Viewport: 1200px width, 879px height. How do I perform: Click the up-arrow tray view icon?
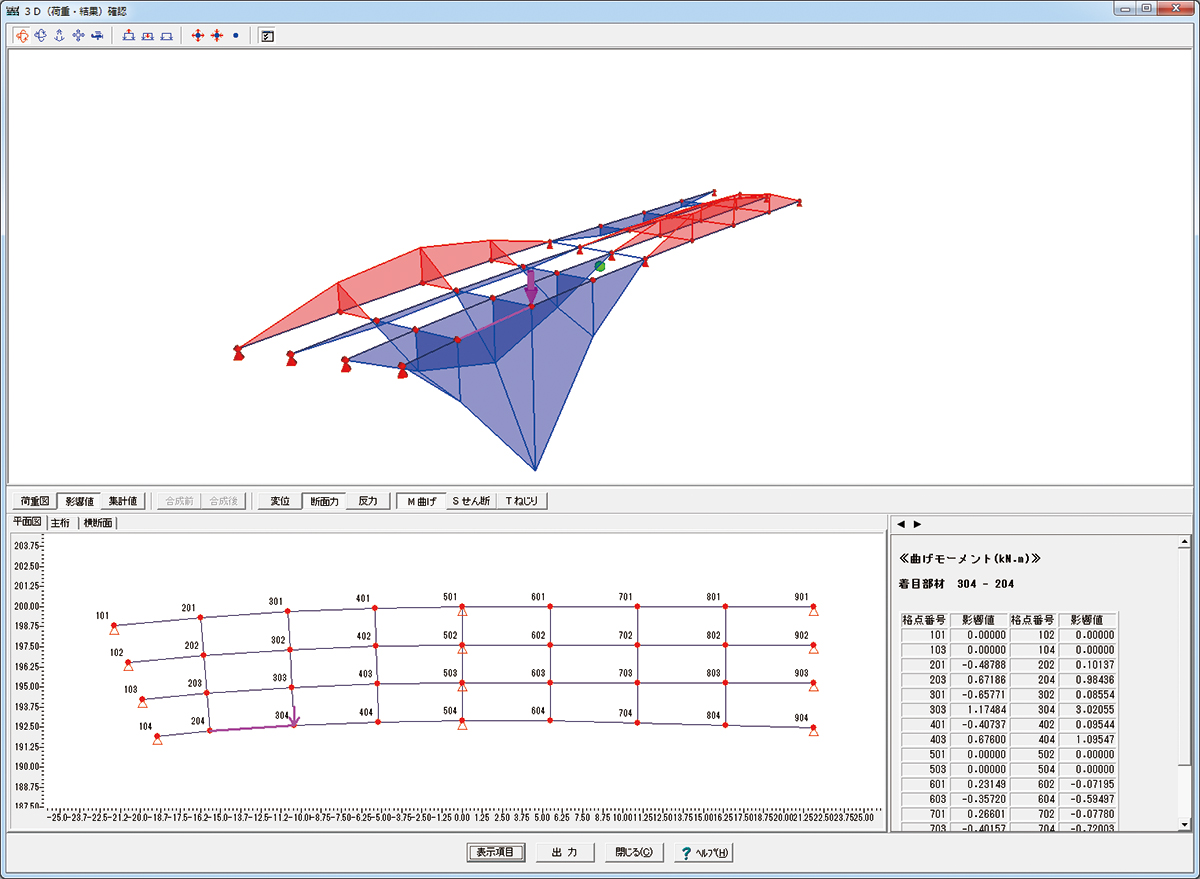[x=129, y=35]
